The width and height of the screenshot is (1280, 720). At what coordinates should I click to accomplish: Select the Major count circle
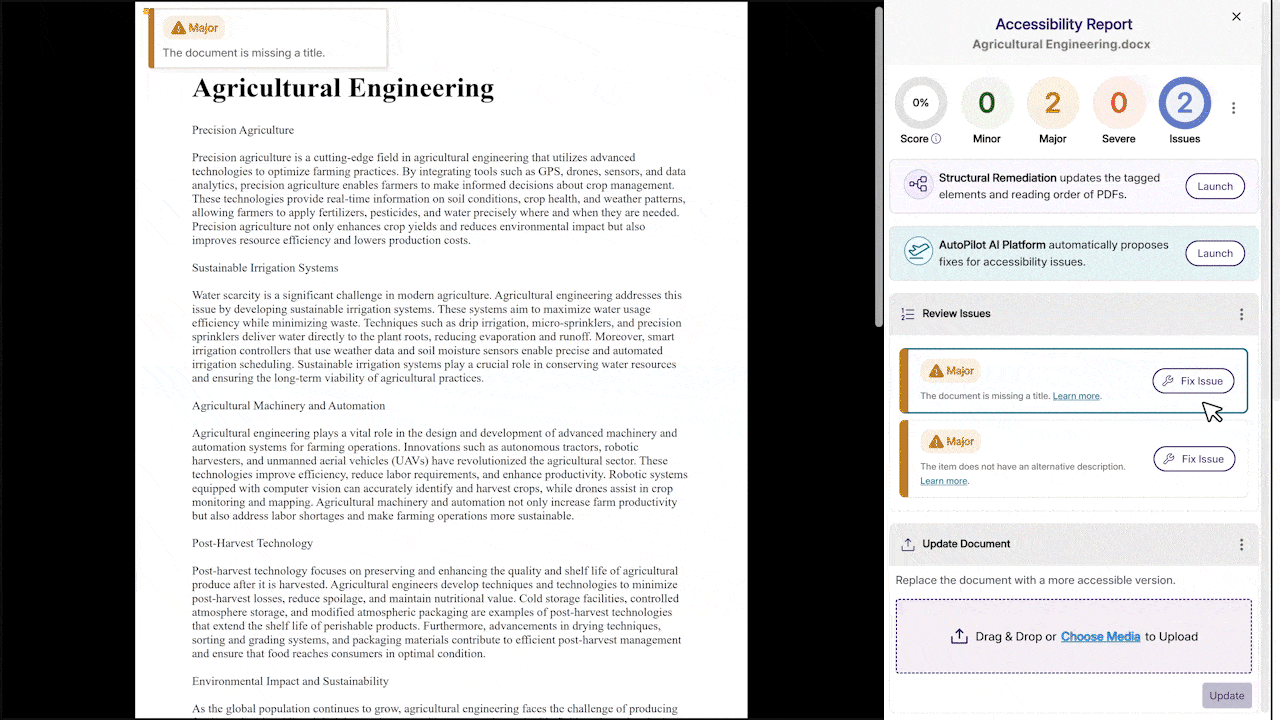tap(1052, 103)
